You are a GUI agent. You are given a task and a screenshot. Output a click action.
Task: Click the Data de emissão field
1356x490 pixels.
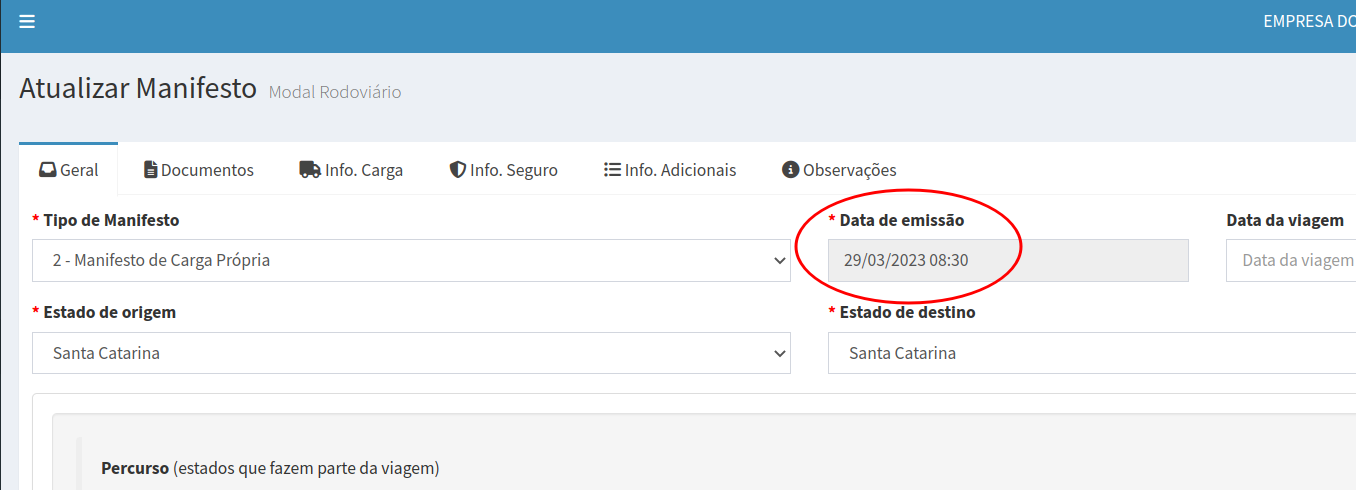point(1008,261)
